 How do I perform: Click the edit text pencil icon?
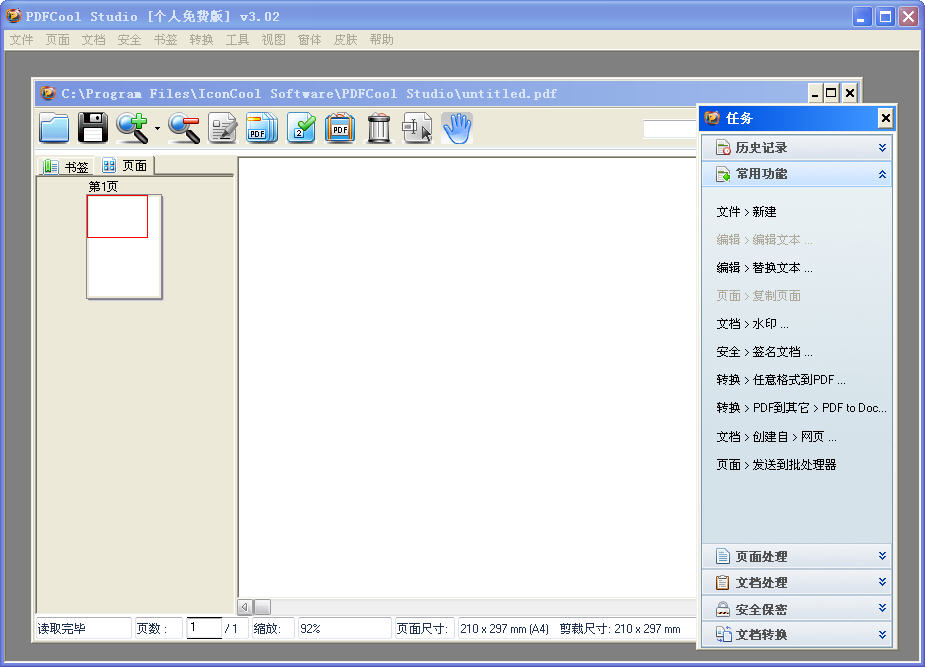tap(223, 128)
